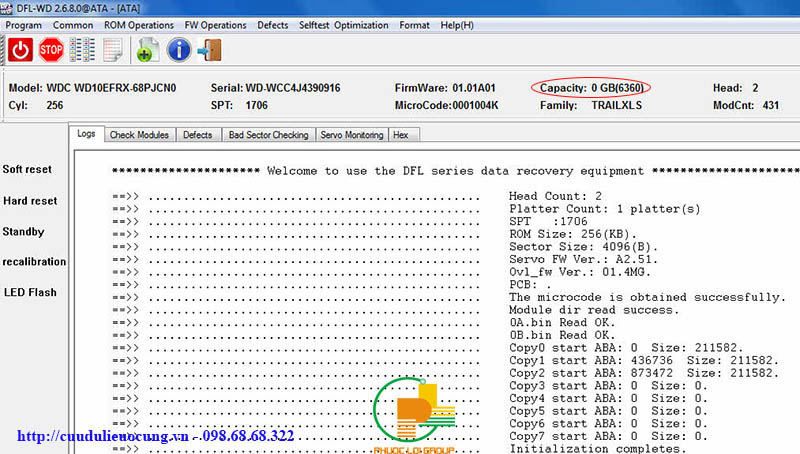Viewport: 800px width, 454px height.
Task: Expand the FW Operations menu
Action: [216, 24]
